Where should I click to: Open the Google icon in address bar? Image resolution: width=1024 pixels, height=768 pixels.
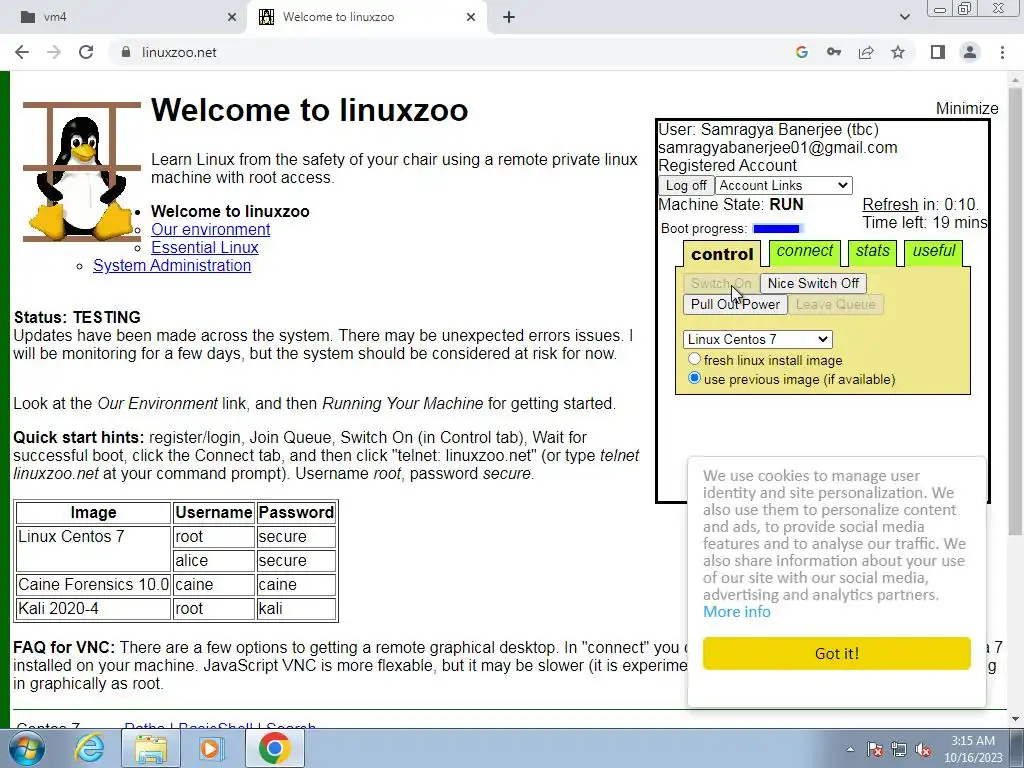click(802, 52)
